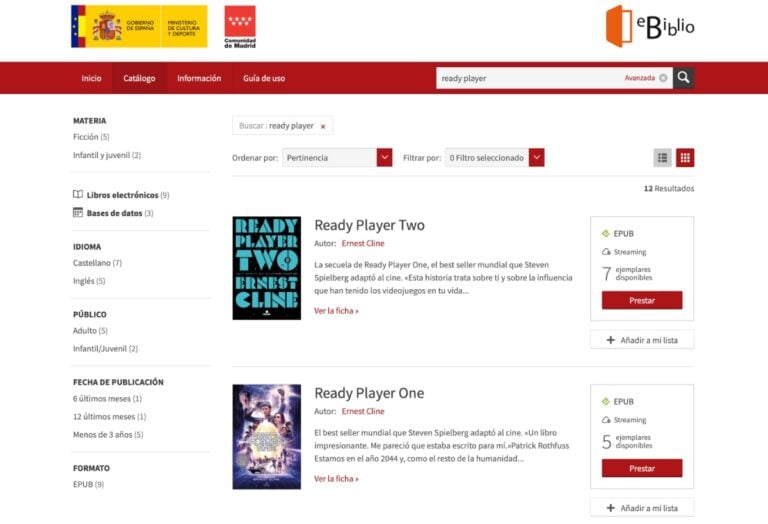Filter by Bases de datos (3)

[120, 213]
